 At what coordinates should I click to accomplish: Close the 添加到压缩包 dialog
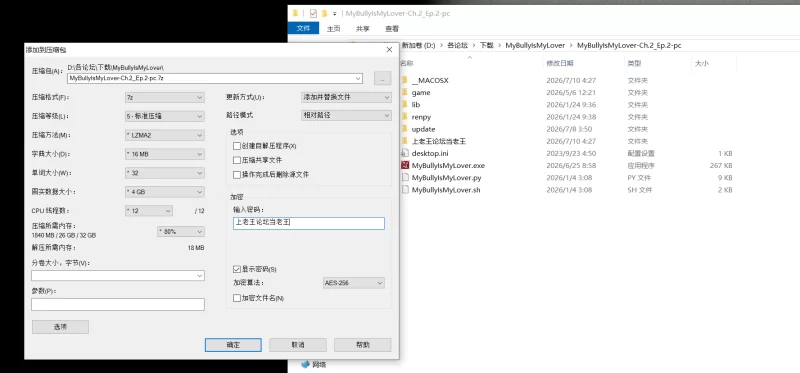tap(389, 50)
